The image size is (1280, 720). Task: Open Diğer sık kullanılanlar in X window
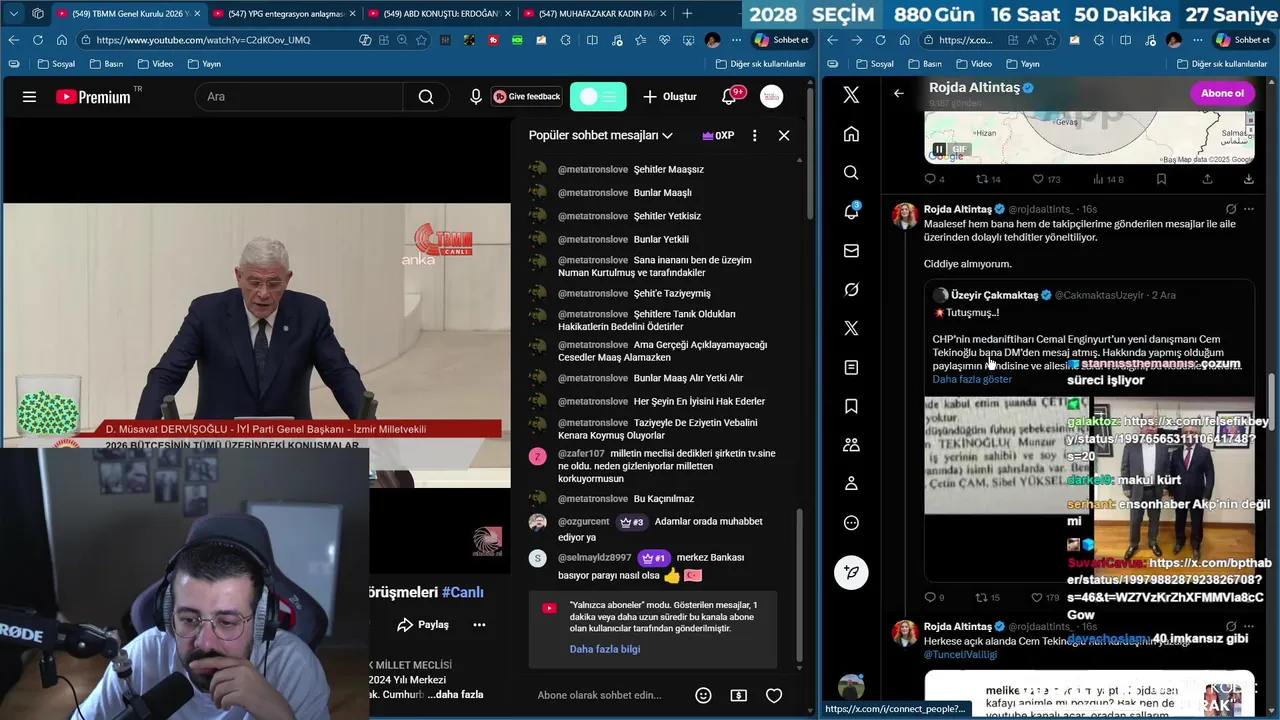tap(1222, 64)
